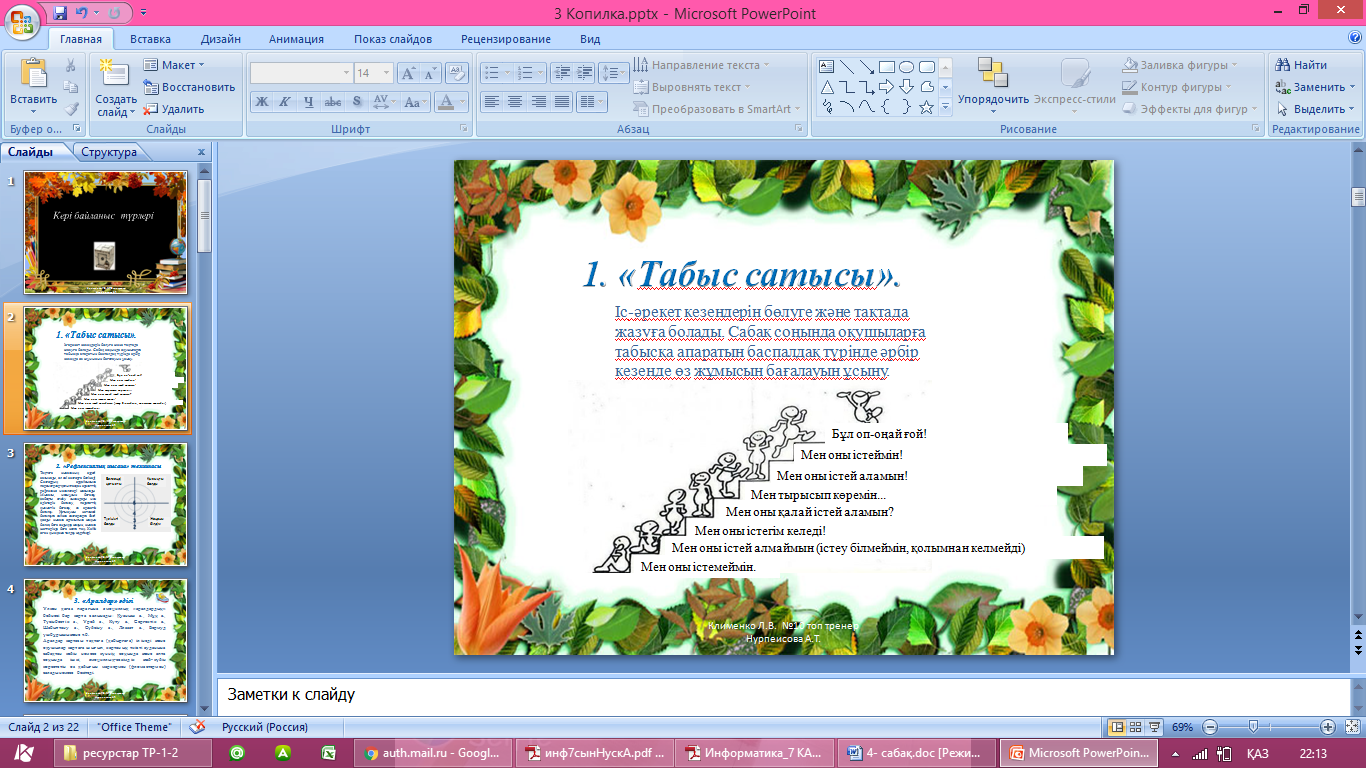
Task: Click the Copy icon in the clipboard group
Action: [71, 87]
